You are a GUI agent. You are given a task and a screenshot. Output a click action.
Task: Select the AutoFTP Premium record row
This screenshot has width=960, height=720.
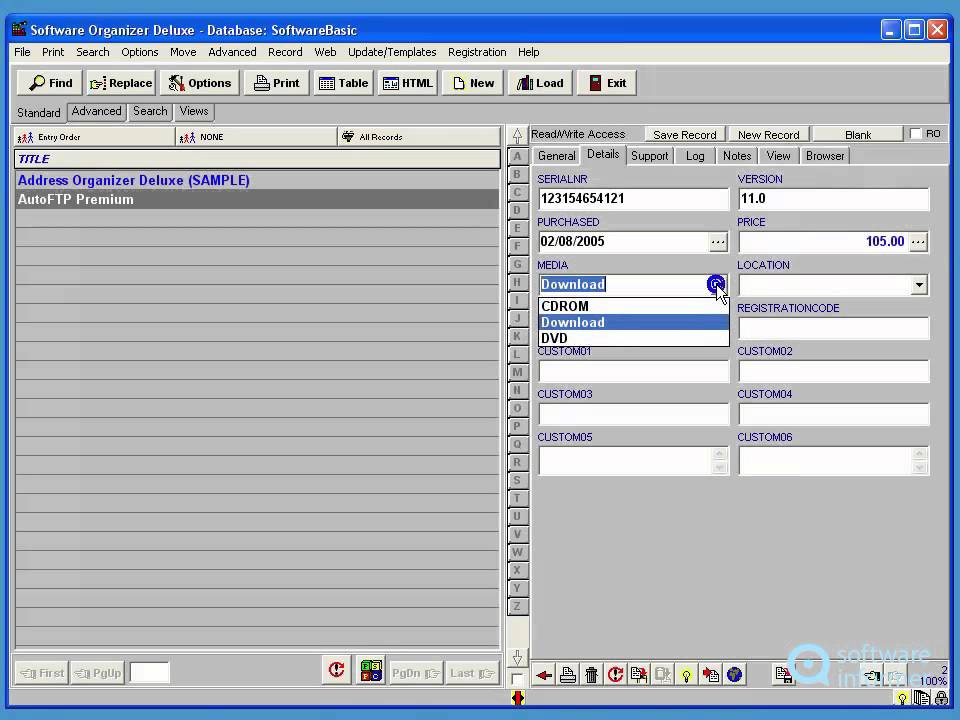click(257, 200)
